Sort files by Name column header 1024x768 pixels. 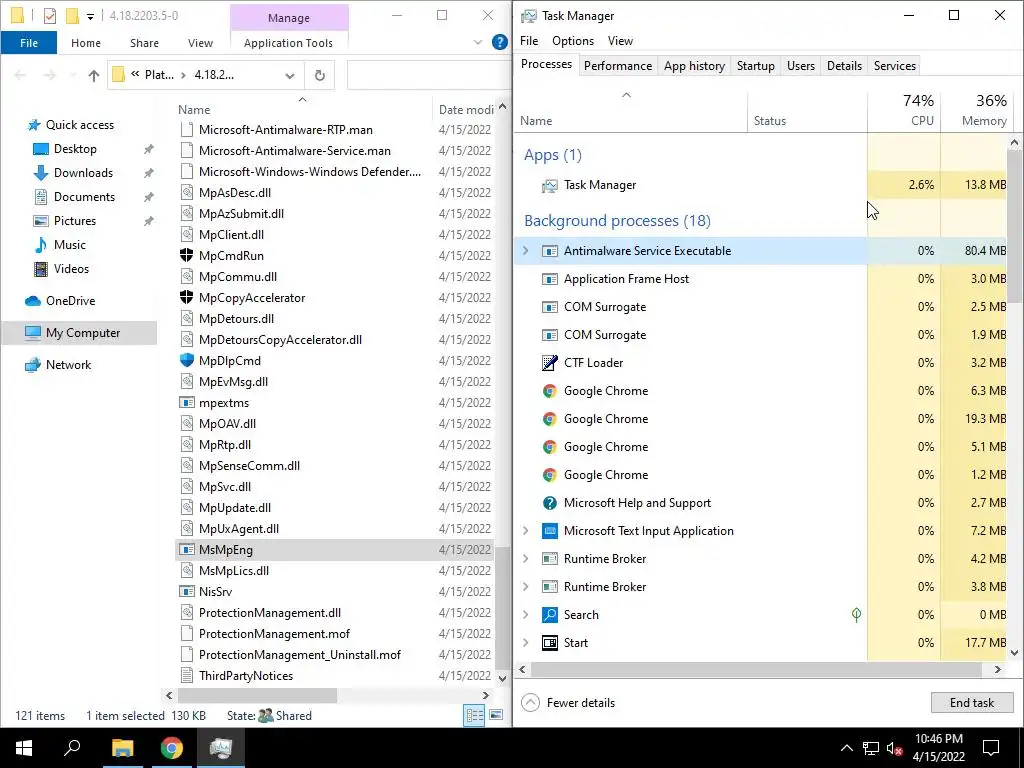[x=304, y=110]
